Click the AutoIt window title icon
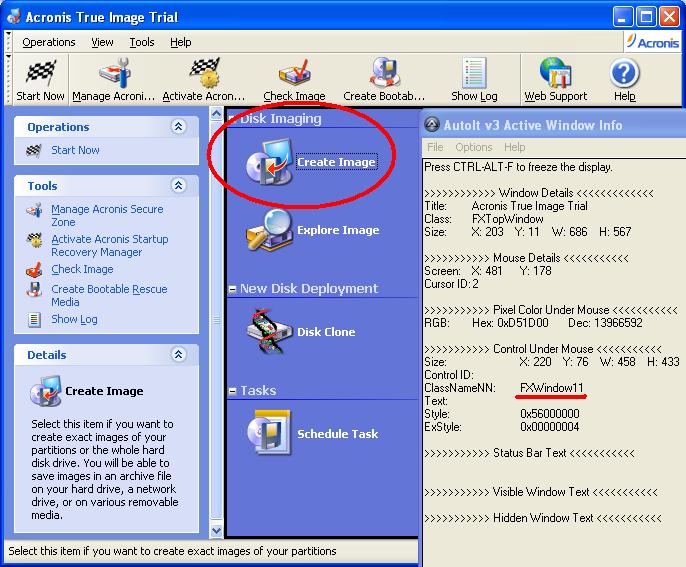686x567 pixels. tap(432, 125)
